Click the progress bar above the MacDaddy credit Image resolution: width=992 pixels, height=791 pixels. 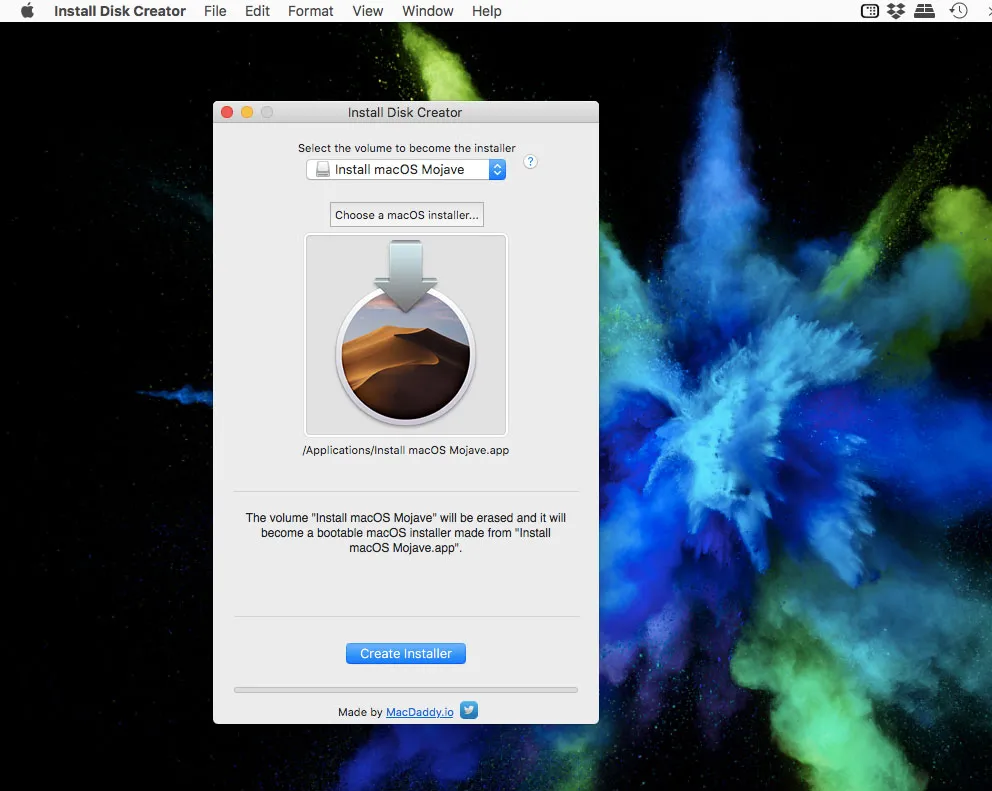(405, 689)
